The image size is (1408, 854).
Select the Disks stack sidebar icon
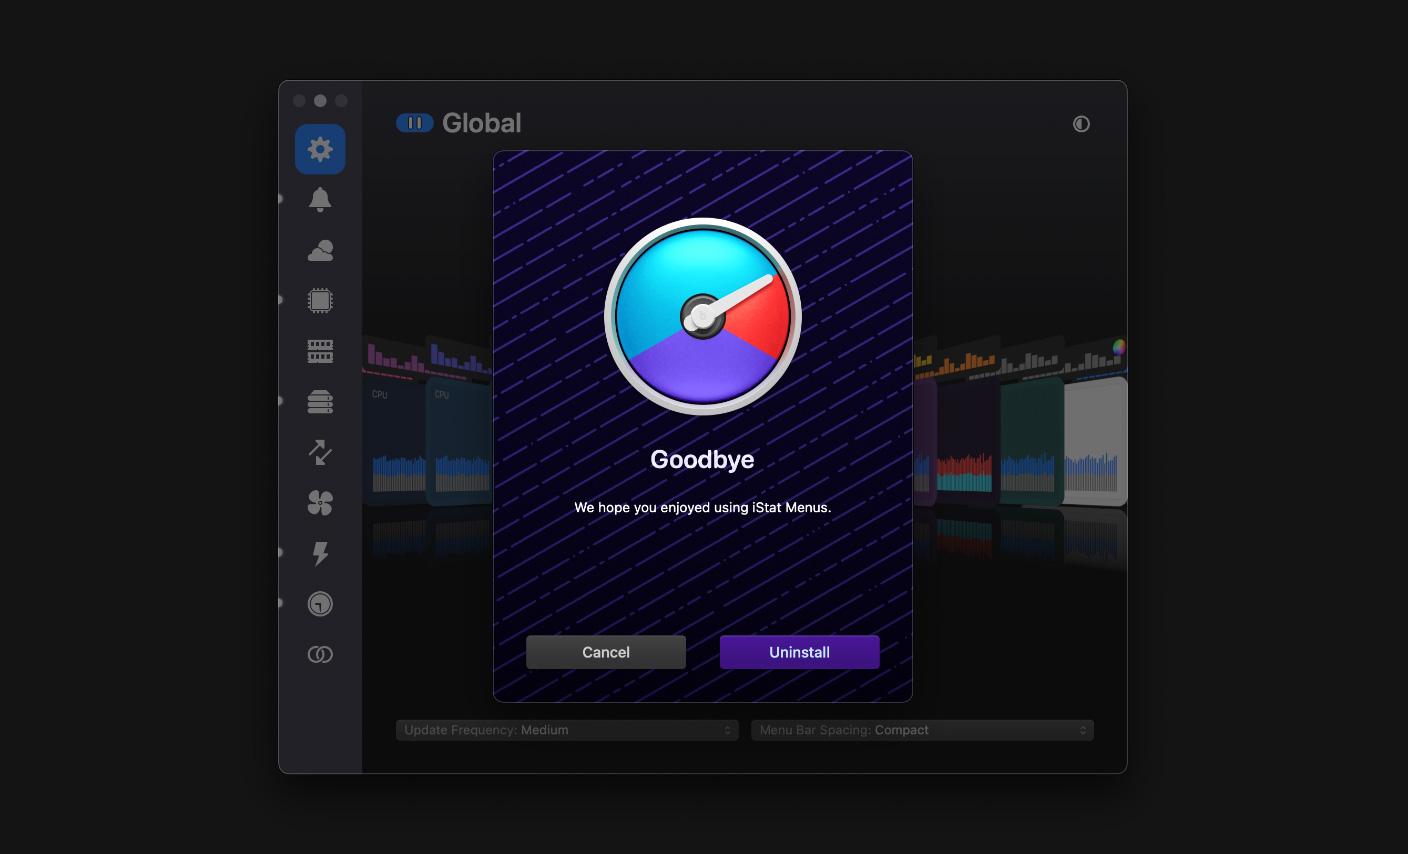[320, 402]
